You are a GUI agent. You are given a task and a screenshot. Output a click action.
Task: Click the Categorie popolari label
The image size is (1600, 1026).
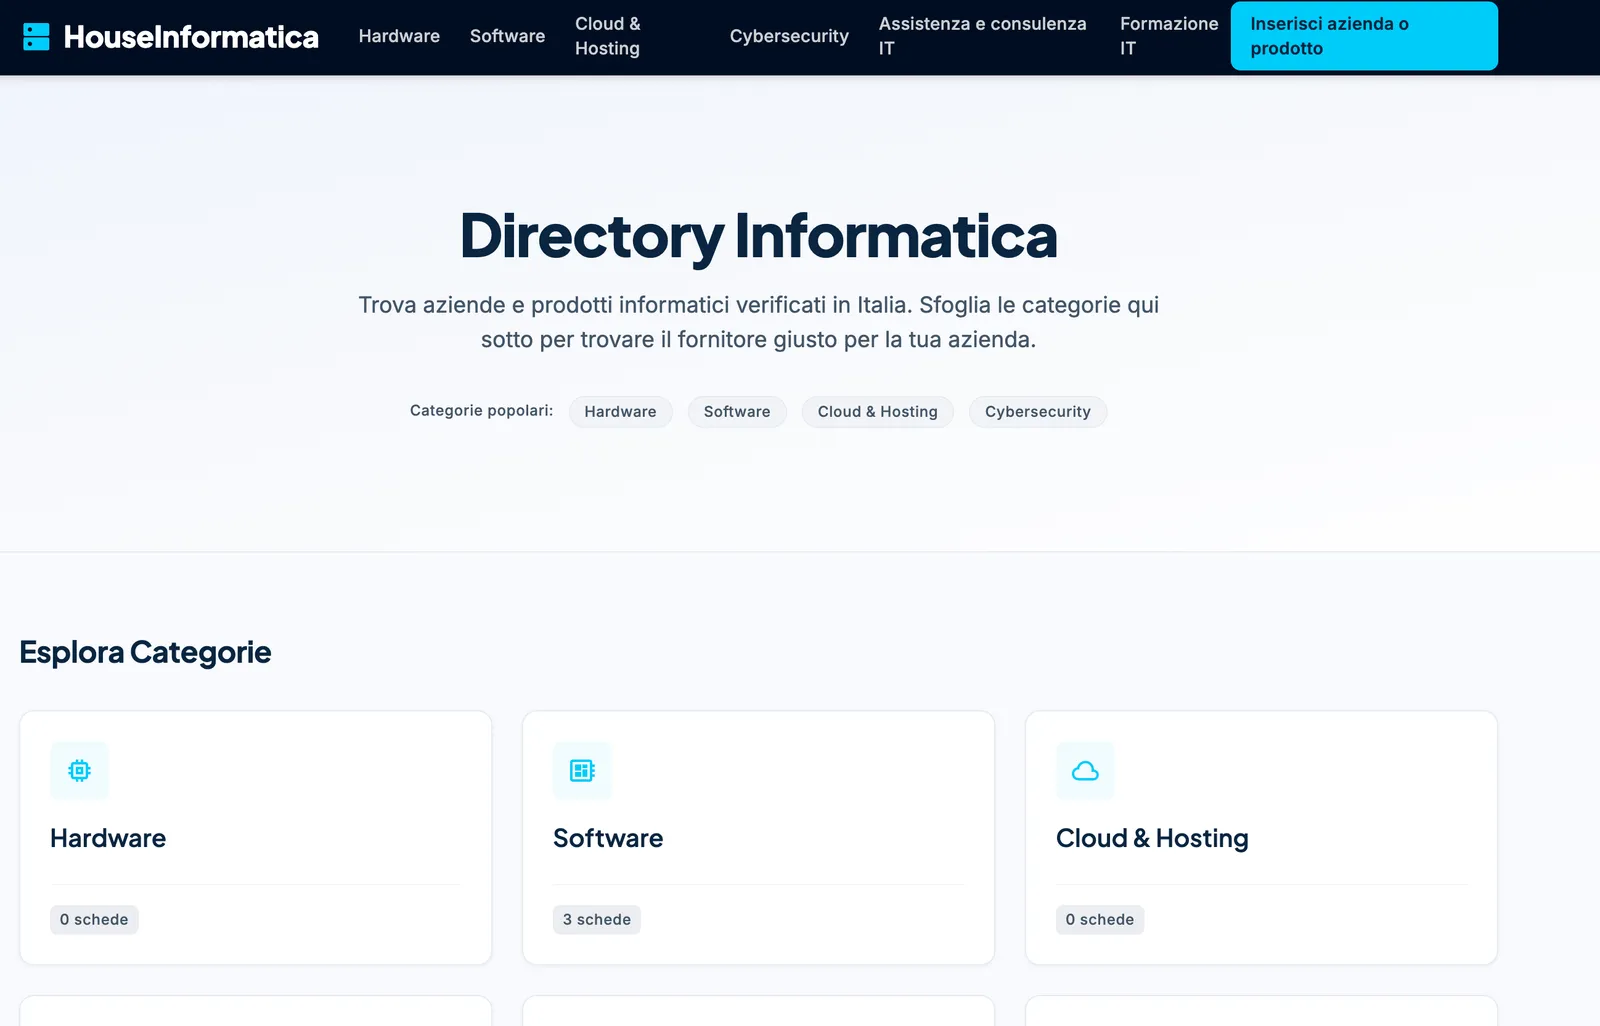[x=481, y=411]
